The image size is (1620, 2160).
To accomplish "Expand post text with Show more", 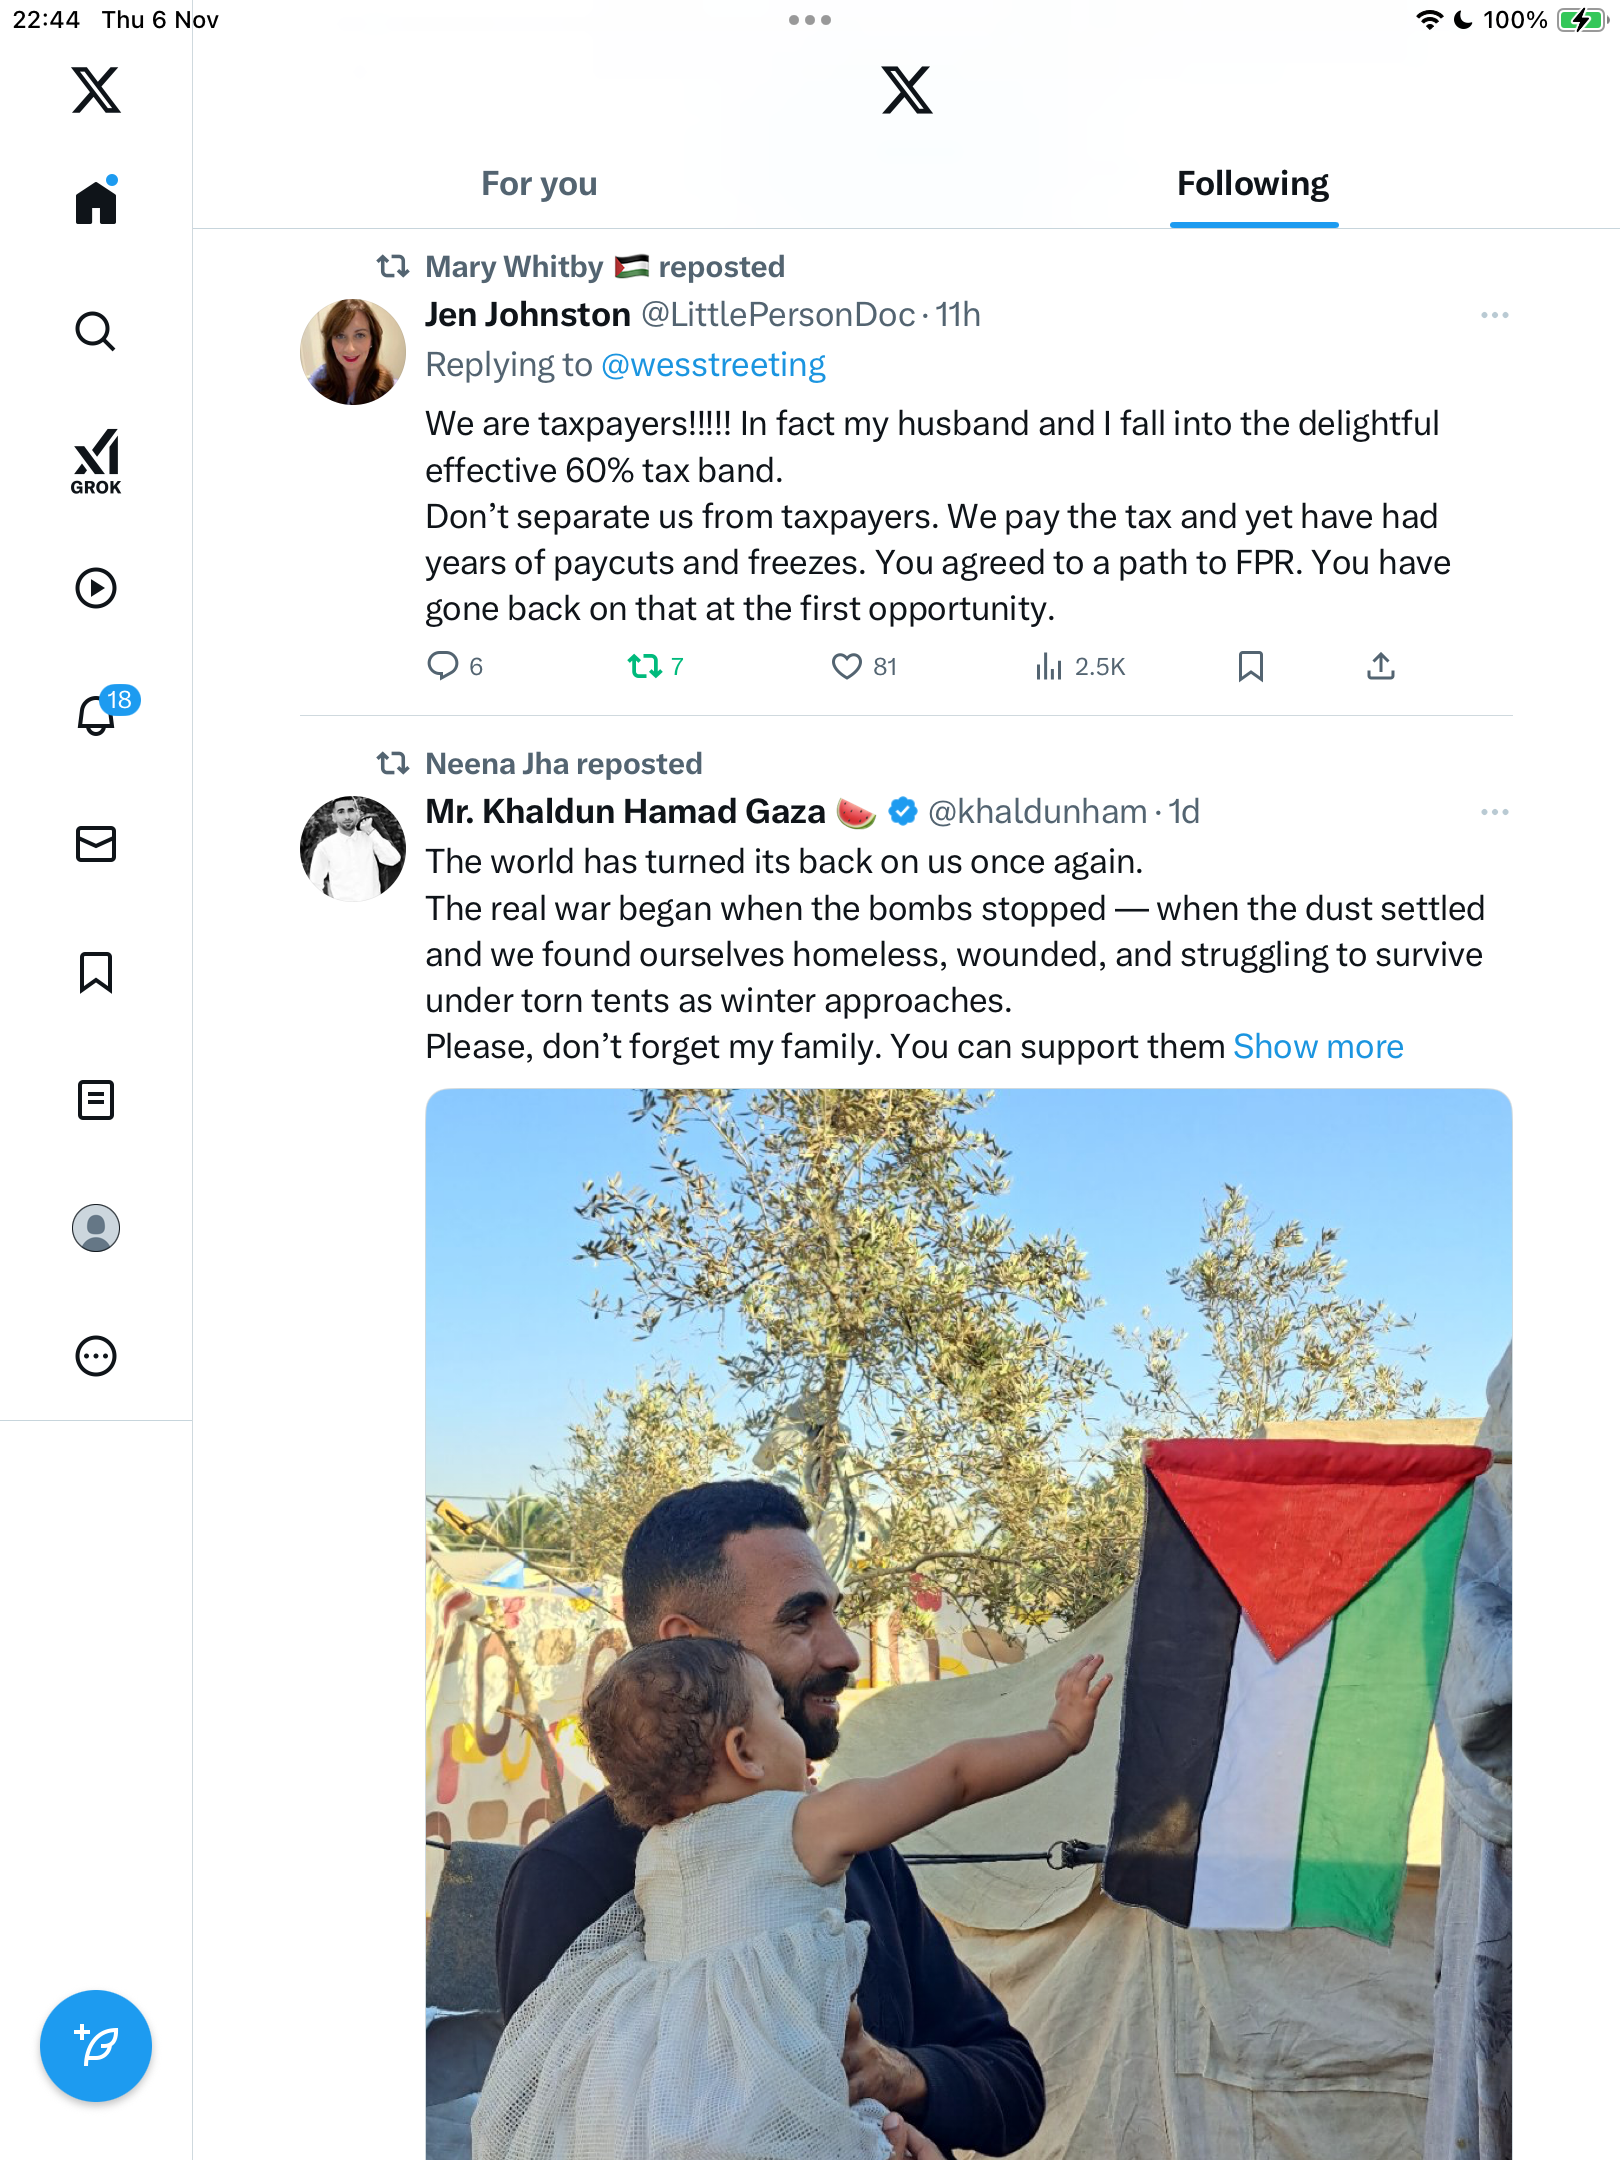I will (x=1318, y=1047).
